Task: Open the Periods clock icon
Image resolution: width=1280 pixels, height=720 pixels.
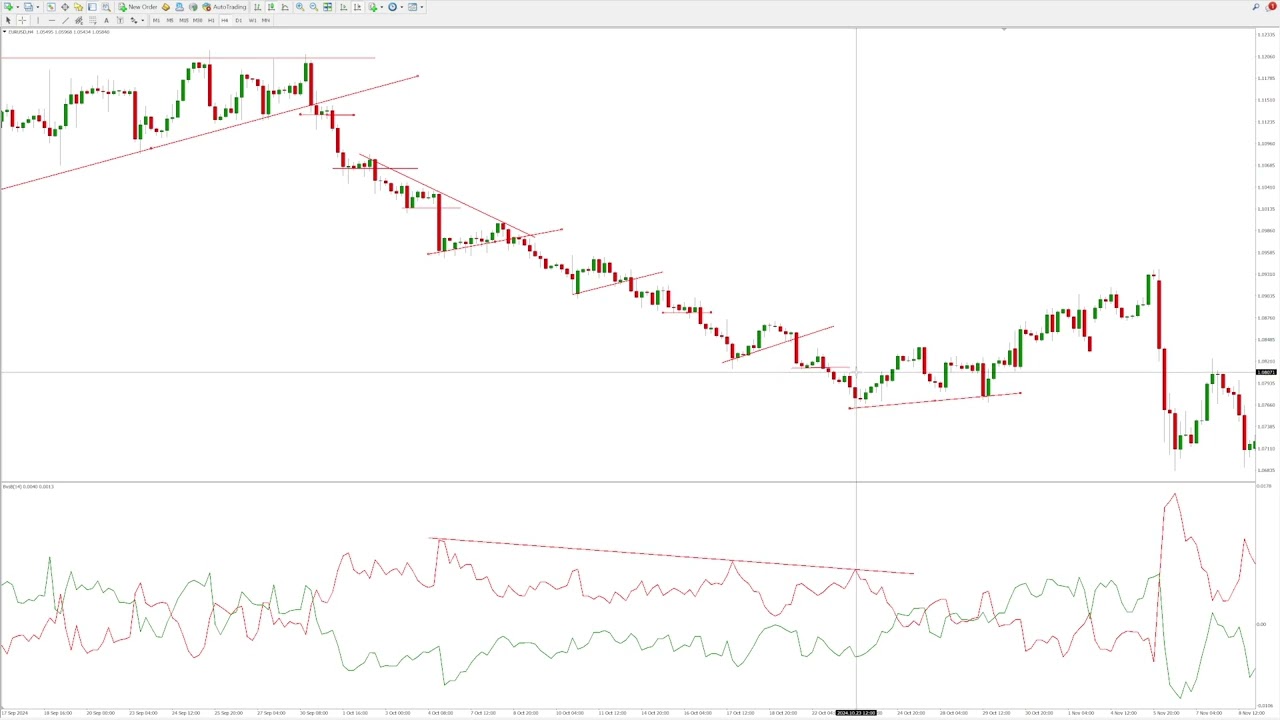Action: [x=392, y=7]
